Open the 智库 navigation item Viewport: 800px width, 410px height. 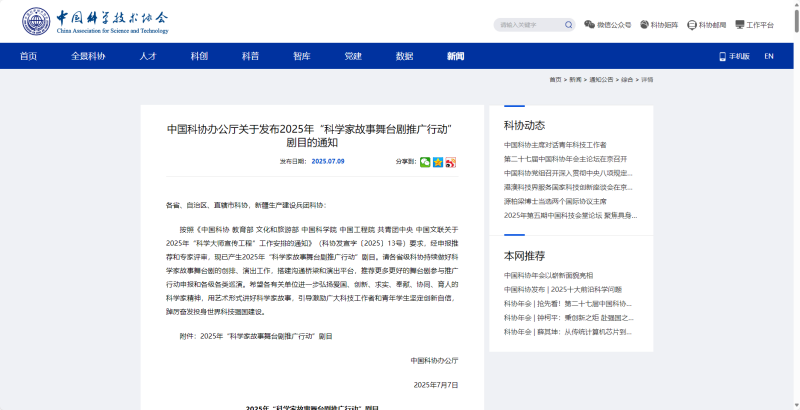pos(302,56)
